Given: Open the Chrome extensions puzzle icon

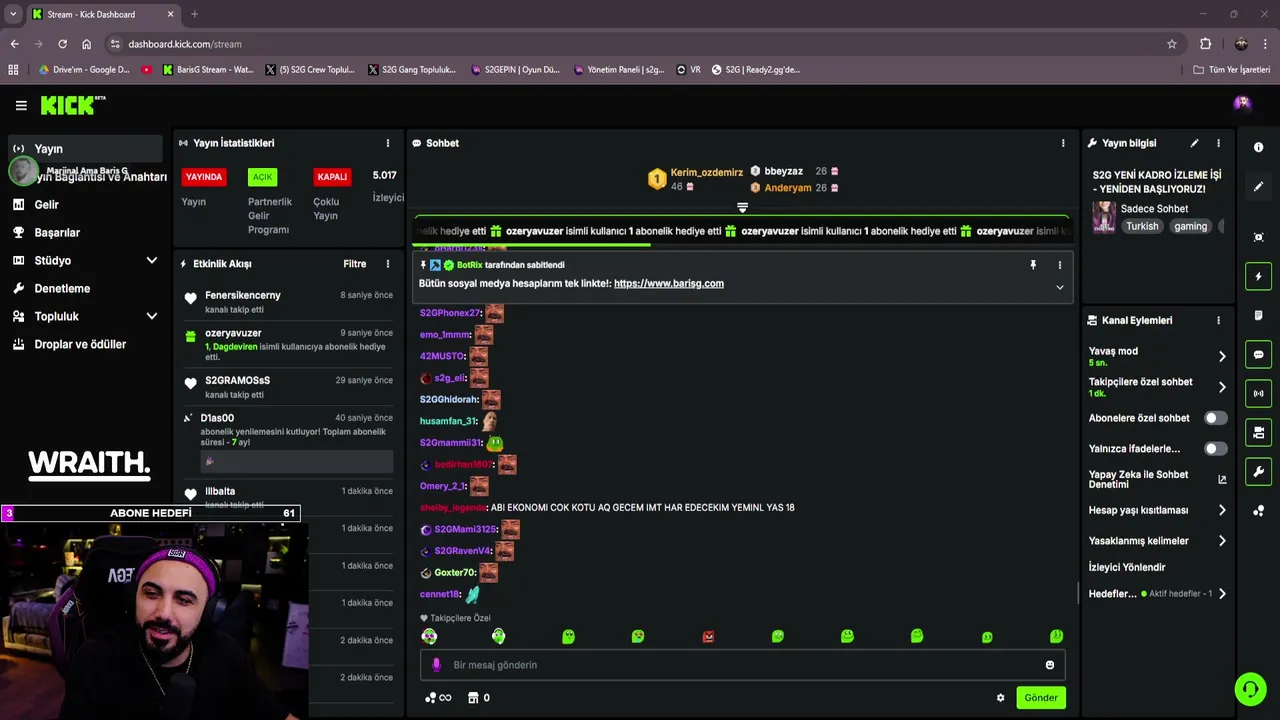Looking at the screenshot, I should pos(1205,44).
